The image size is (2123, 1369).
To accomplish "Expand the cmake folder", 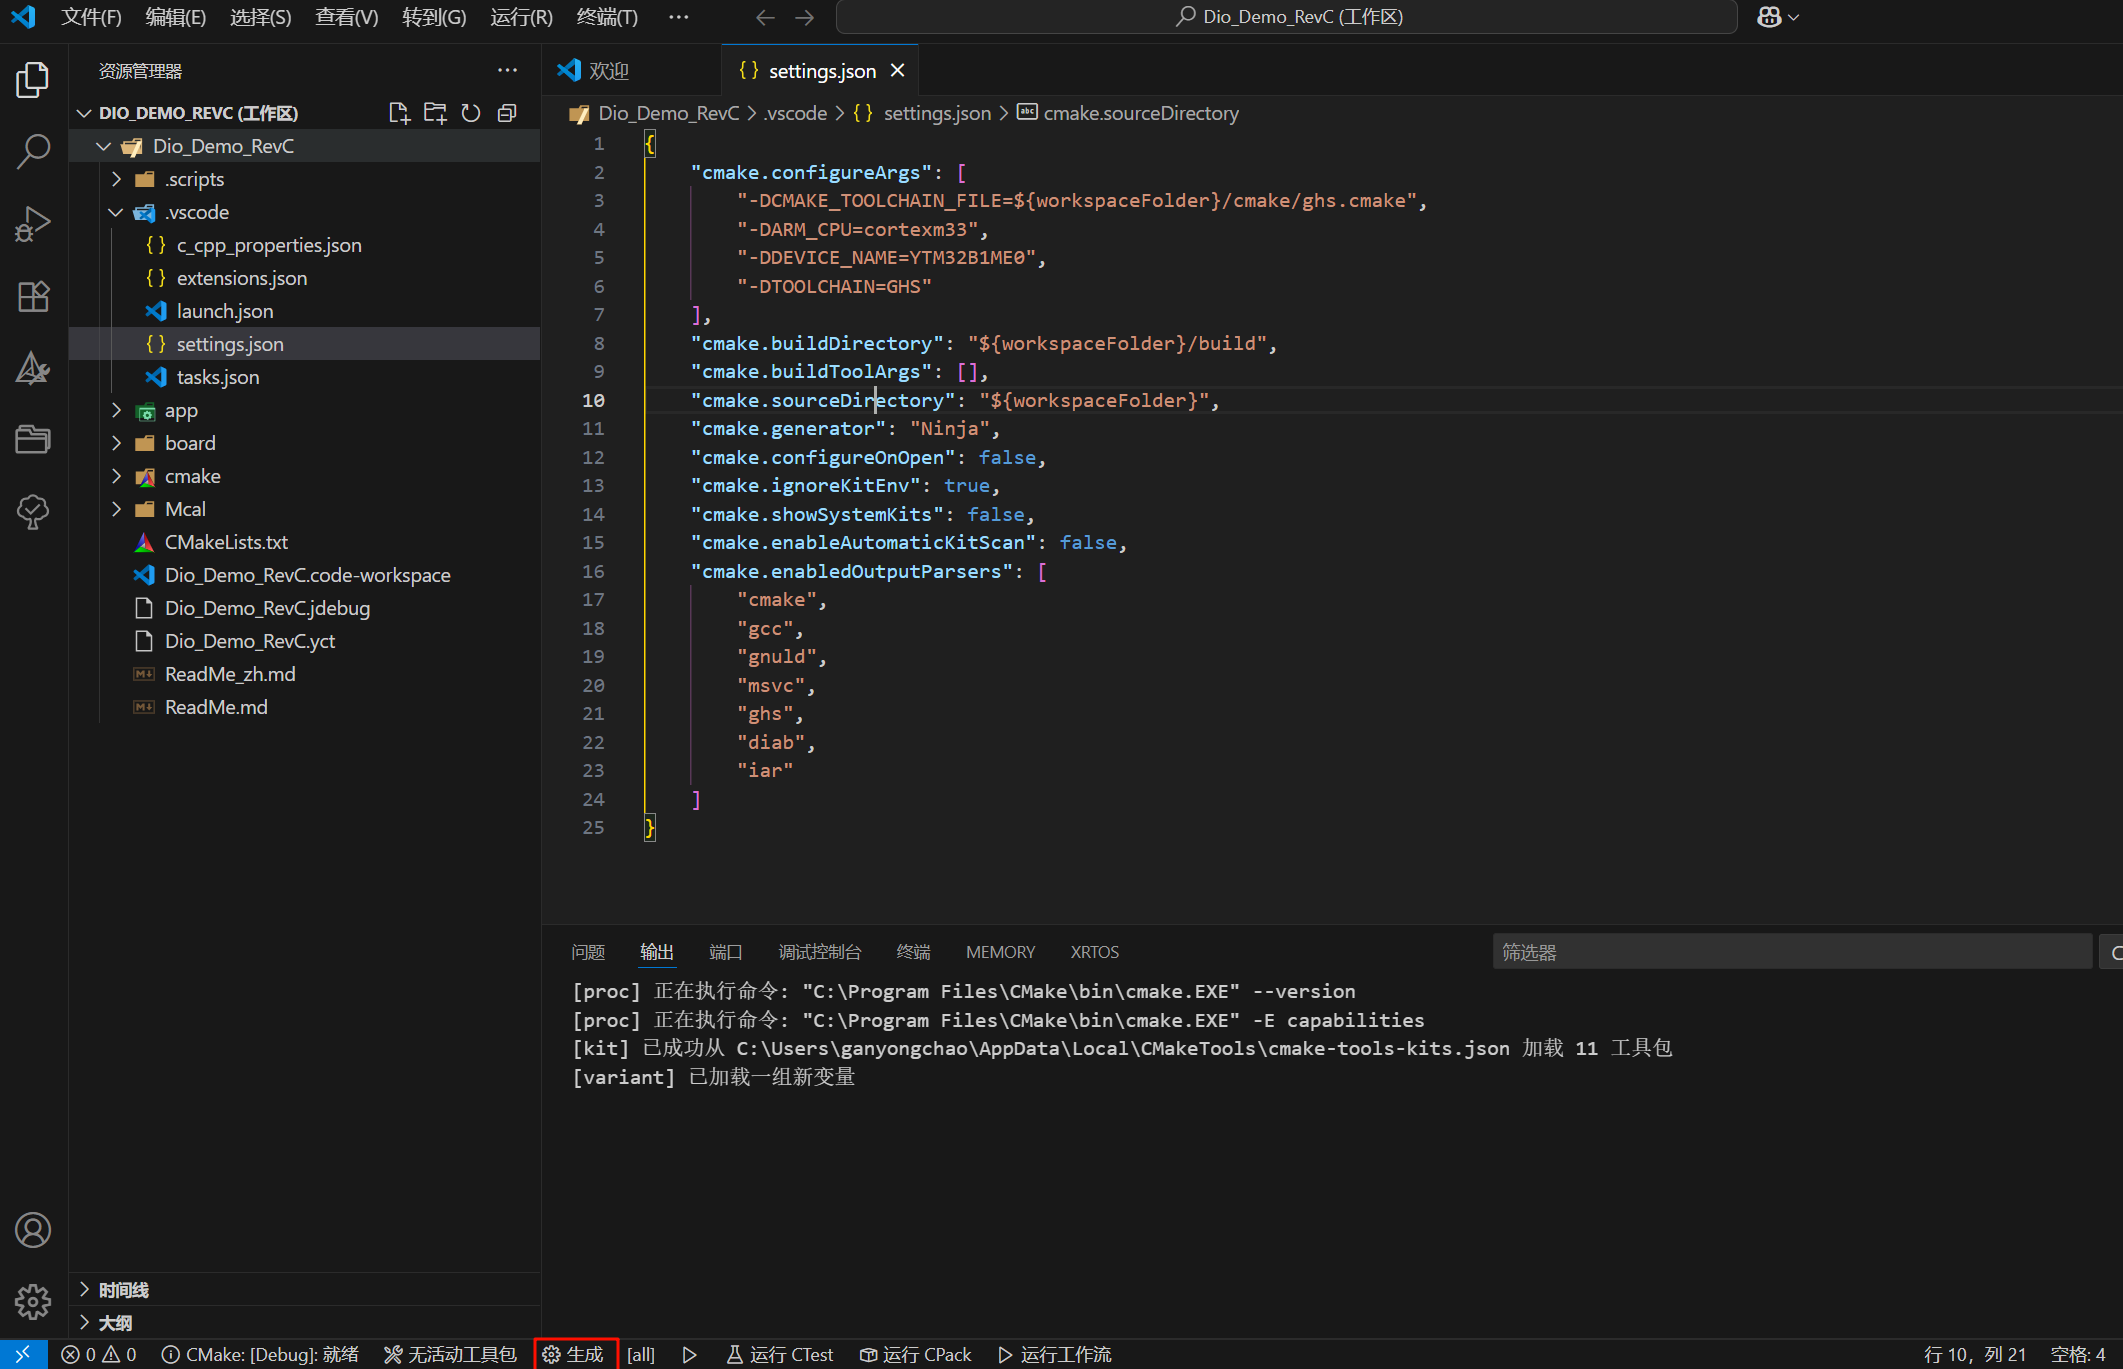I will [x=116, y=476].
